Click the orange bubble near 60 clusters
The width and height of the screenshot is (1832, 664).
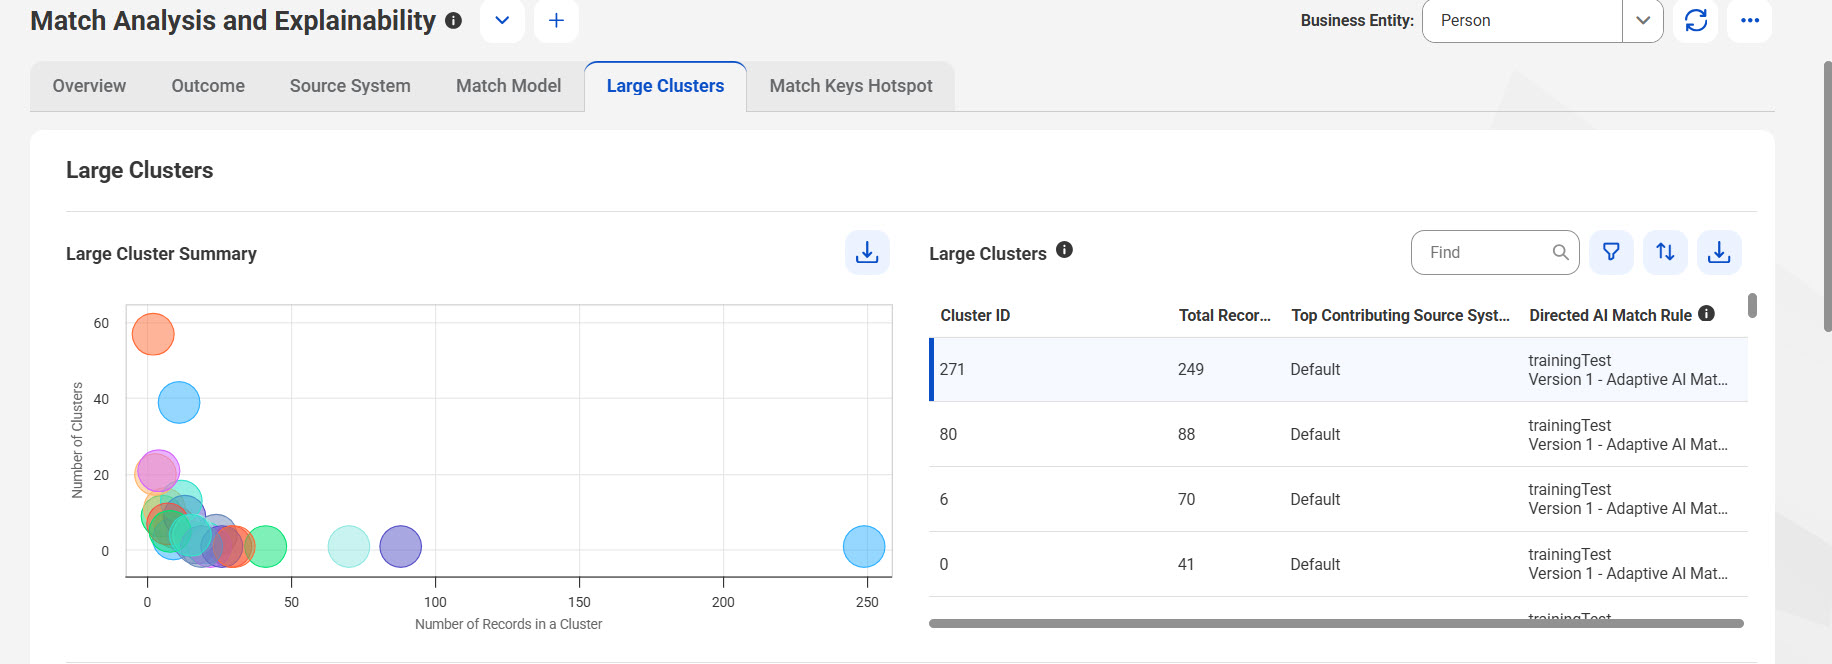pyautogui.click(x=153, y=334)
